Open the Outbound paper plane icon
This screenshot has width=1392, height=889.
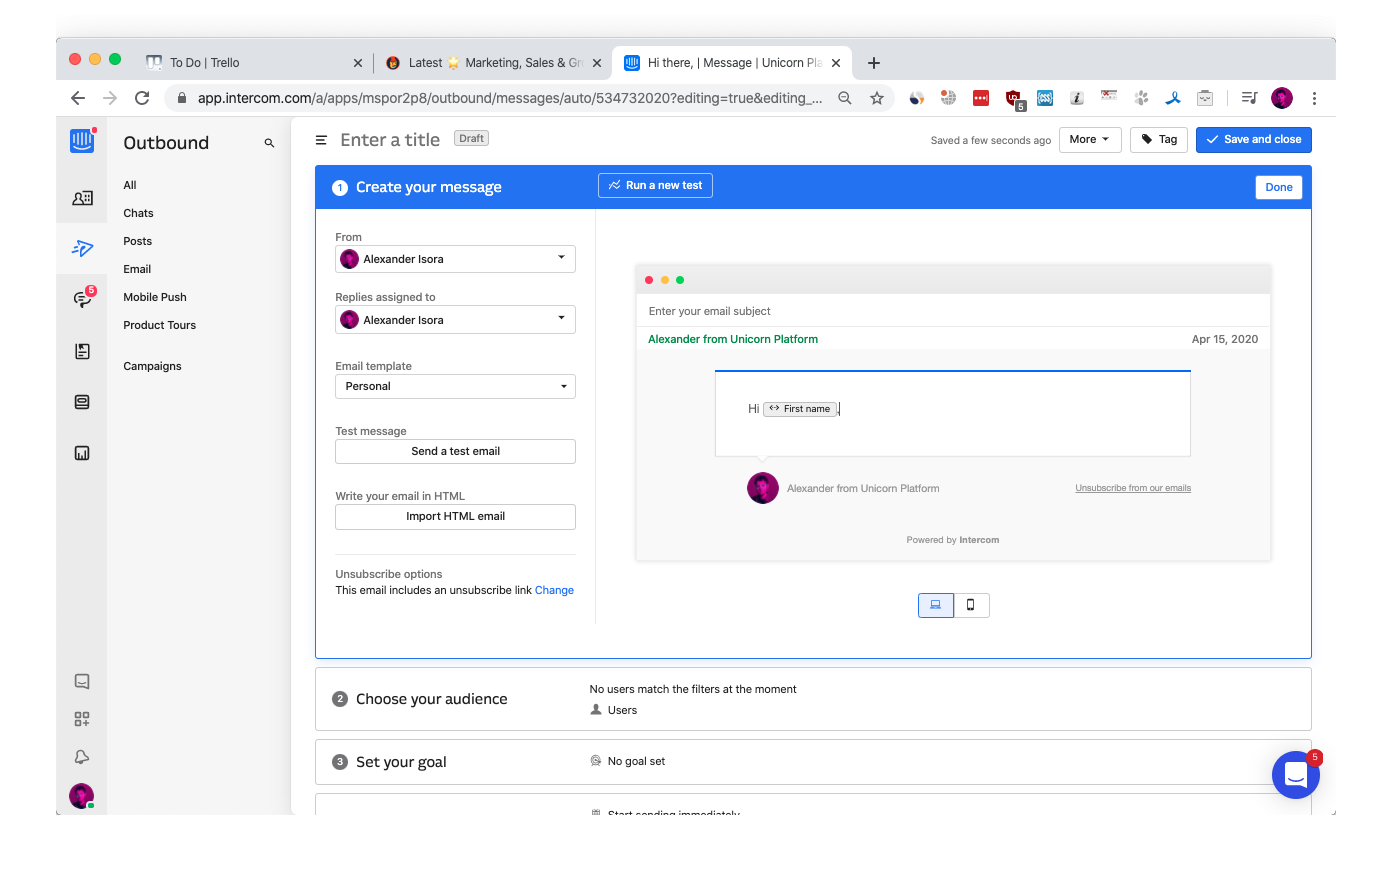tap(82, 248)
